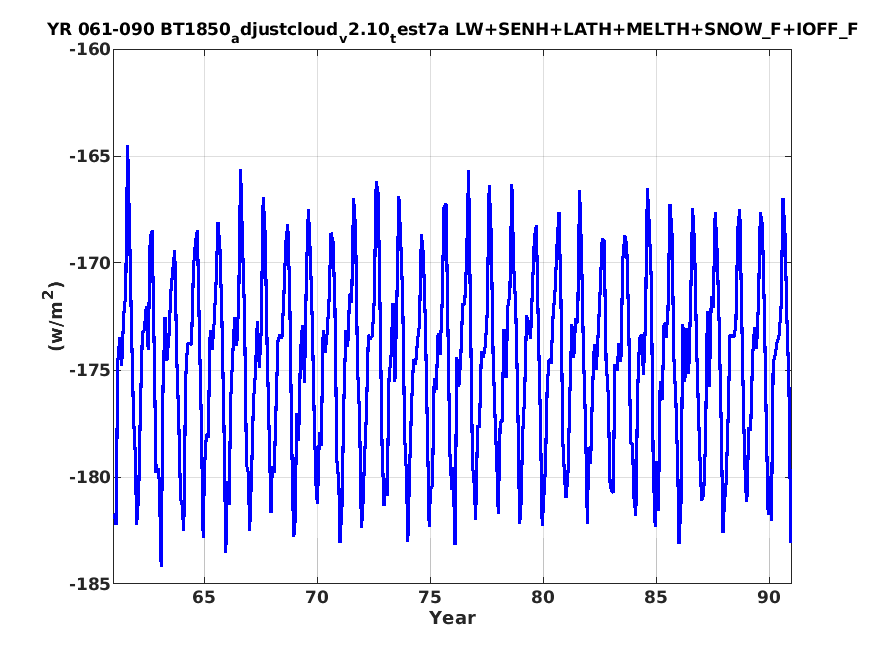The image size is (875, 656).
Task: Click 'YR 061-090' at the title start
Action: [x=100, y=29]
